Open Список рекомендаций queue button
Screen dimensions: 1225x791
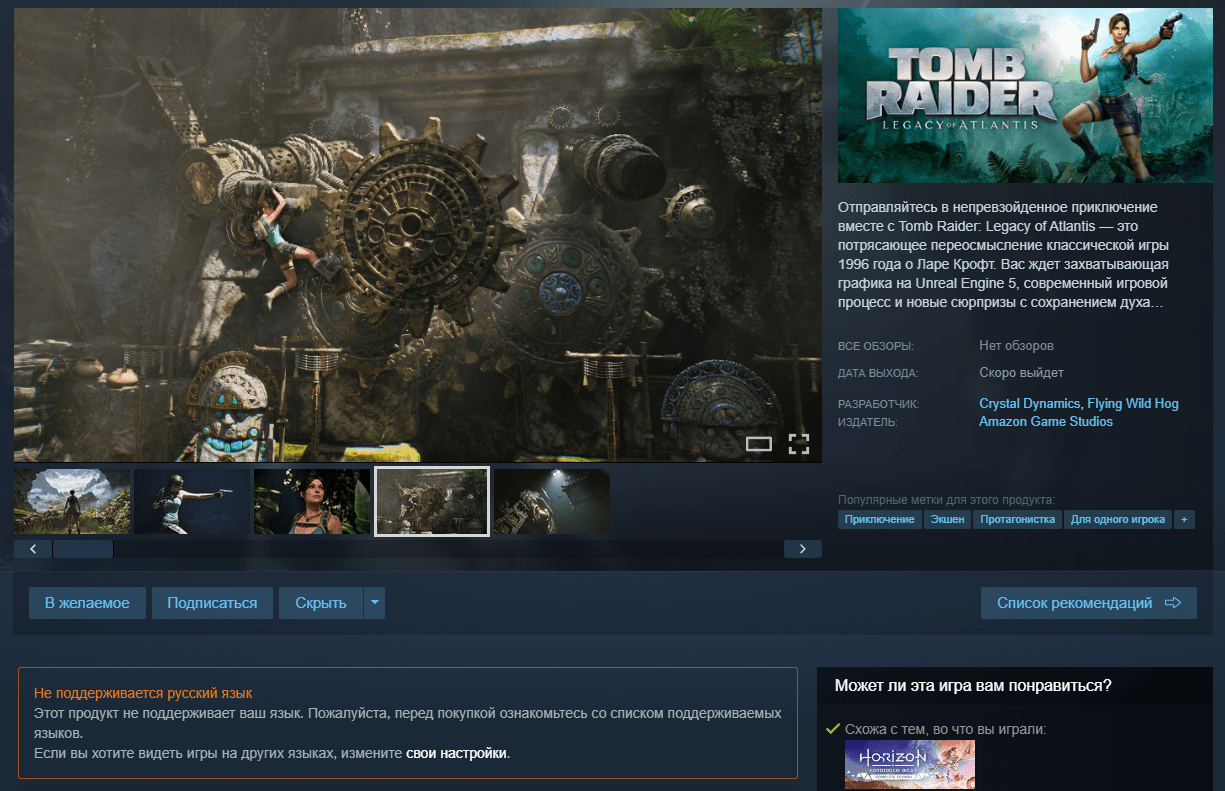tap(1089, 603)
